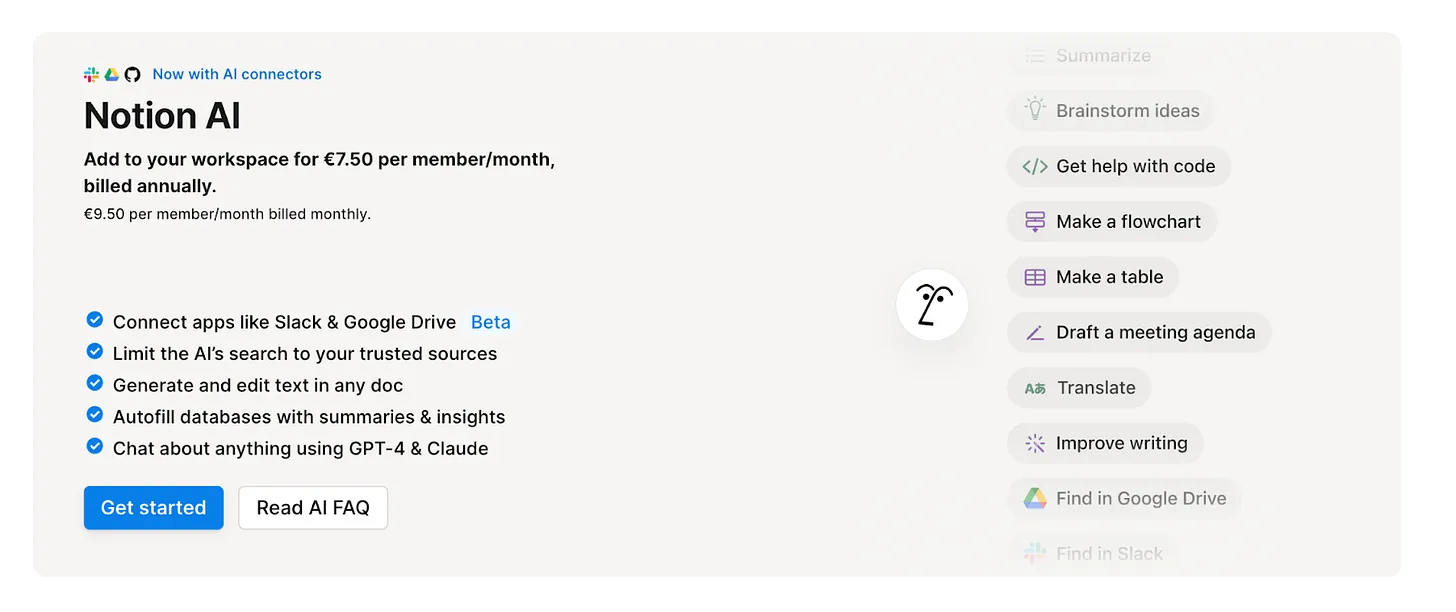Screen dimensions: 1456x612
Task: Click the table grid icon
Action: tap(1035, 277)
